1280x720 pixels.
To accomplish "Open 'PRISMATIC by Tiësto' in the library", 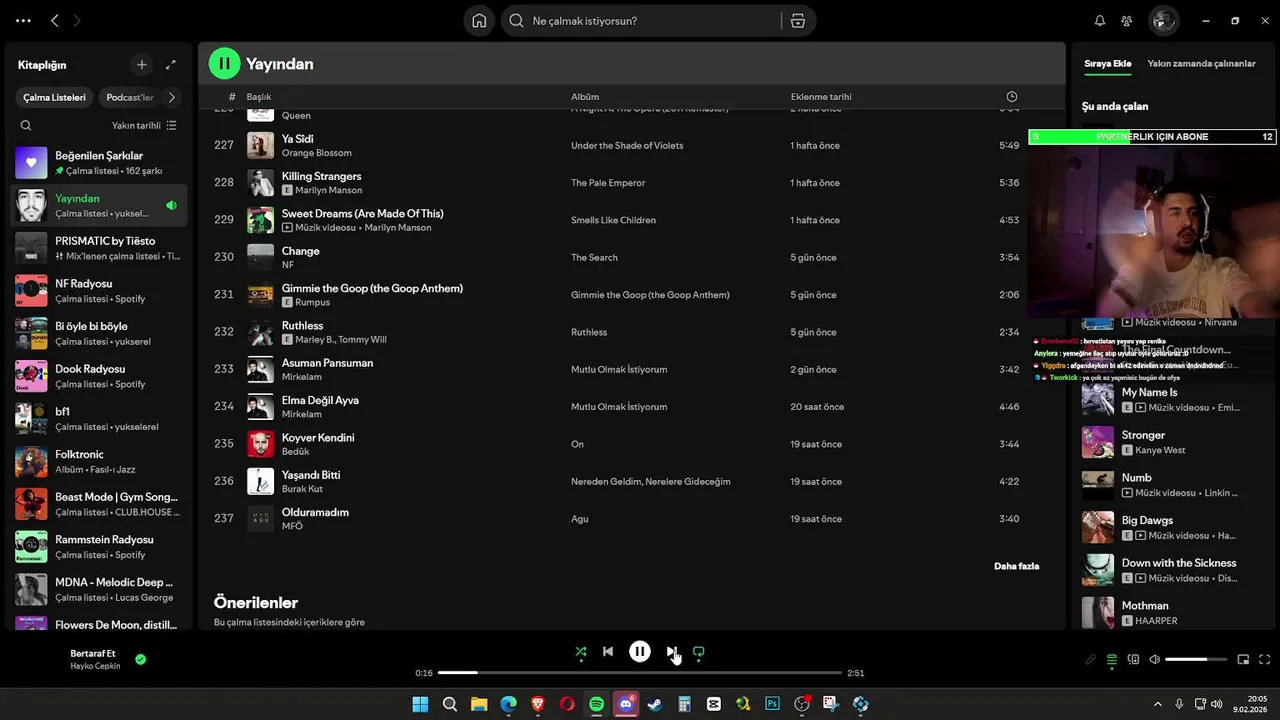I will click(99, 248).
